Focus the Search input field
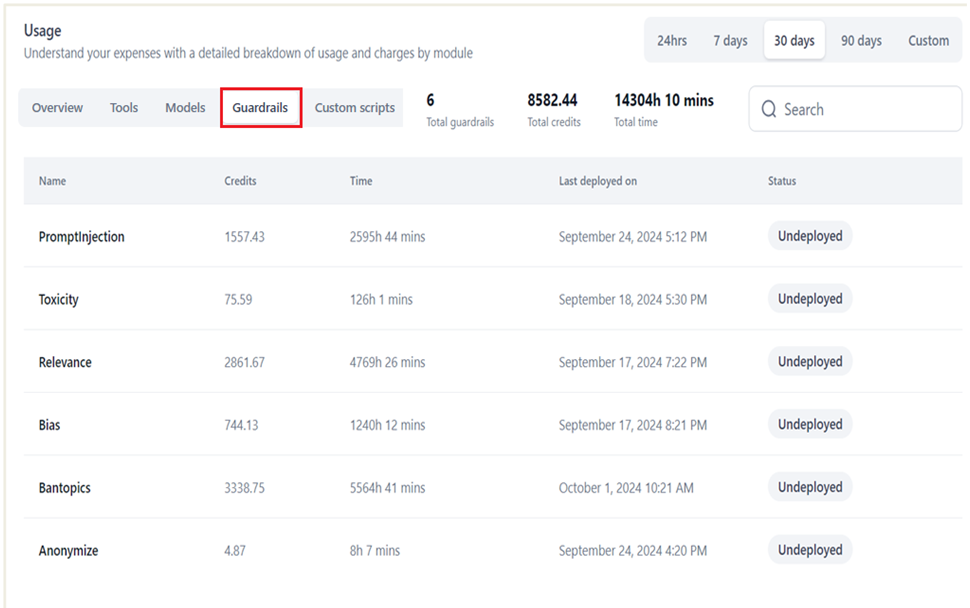Viewport: 970px width, 608px height. pos(856,109)
